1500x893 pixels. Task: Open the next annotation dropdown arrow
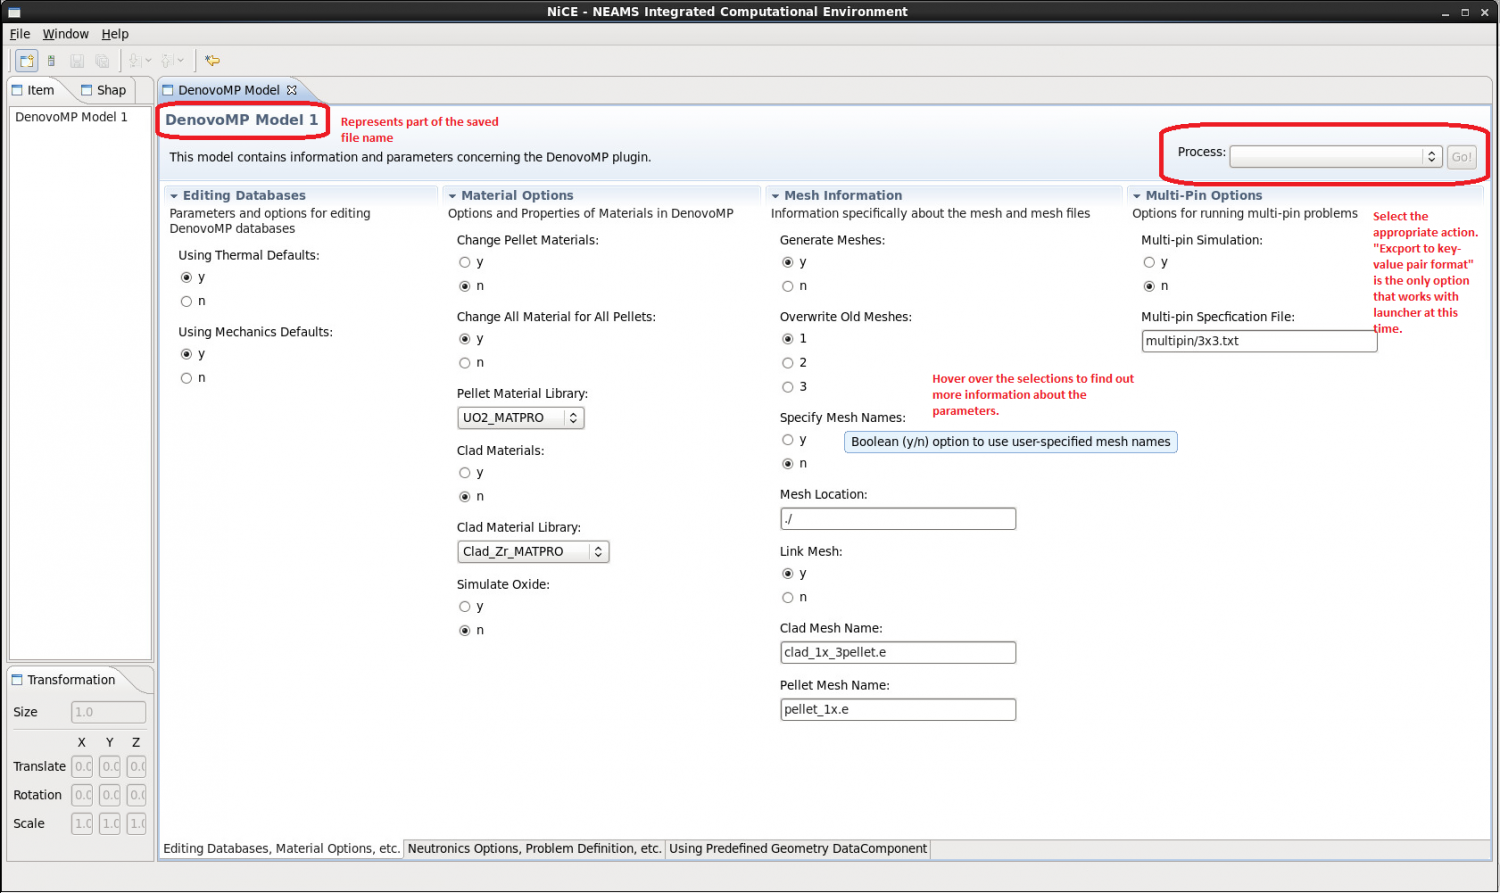[x=149, y=61]
